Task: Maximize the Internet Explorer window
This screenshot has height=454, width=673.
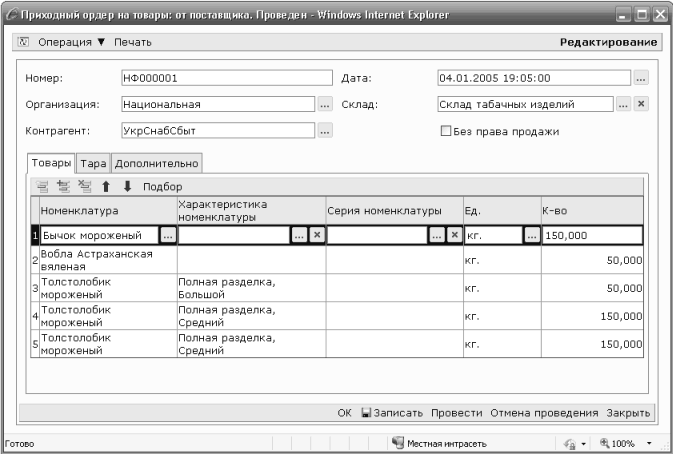Action: (x=642, y=15)
